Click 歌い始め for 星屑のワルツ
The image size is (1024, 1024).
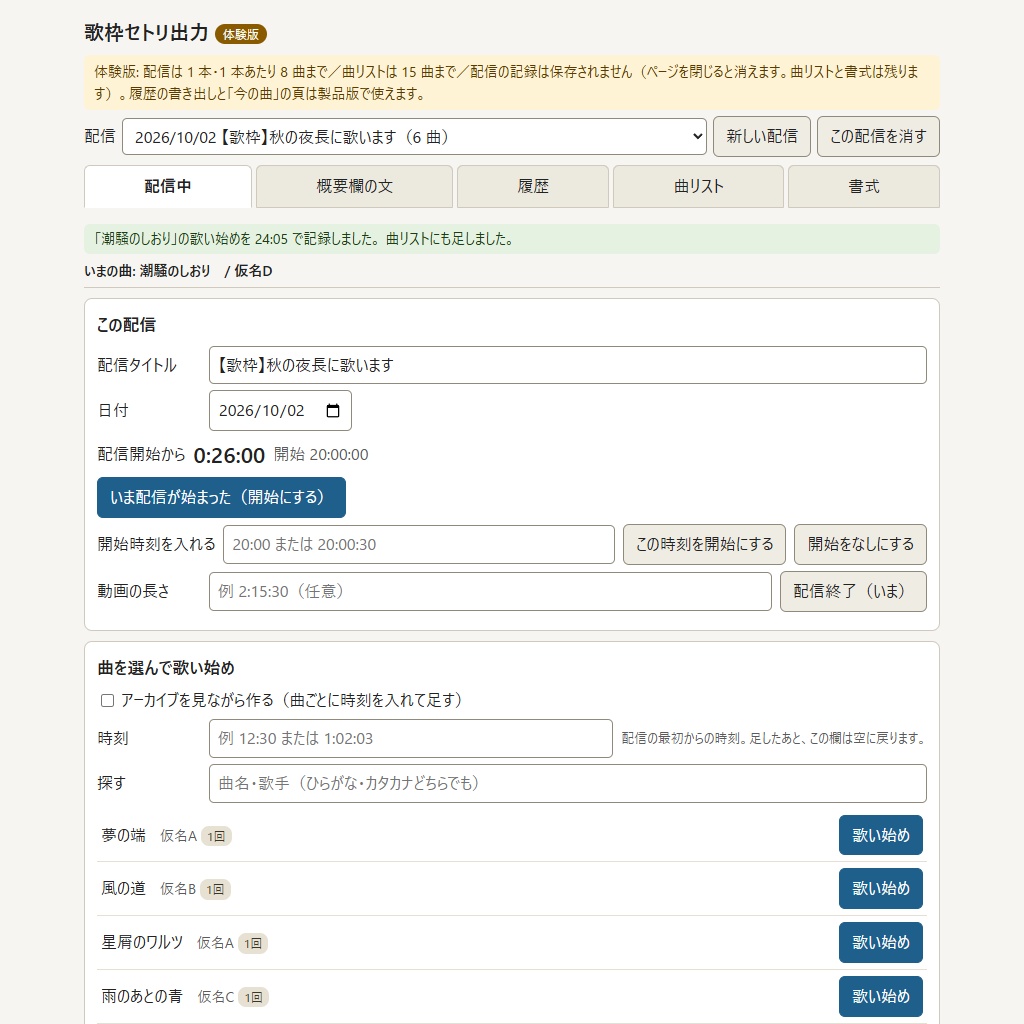pos(880,942)
